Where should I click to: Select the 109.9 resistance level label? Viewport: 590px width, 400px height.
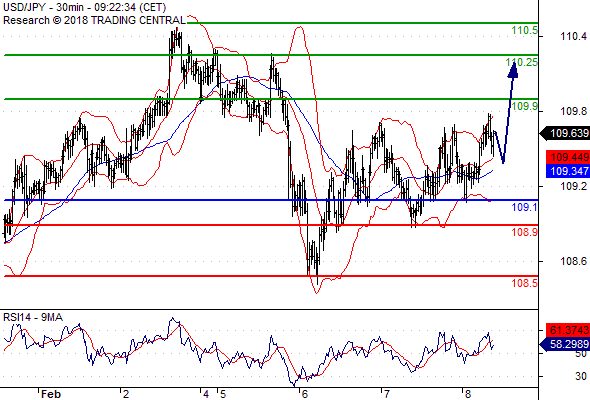point(525,106)
